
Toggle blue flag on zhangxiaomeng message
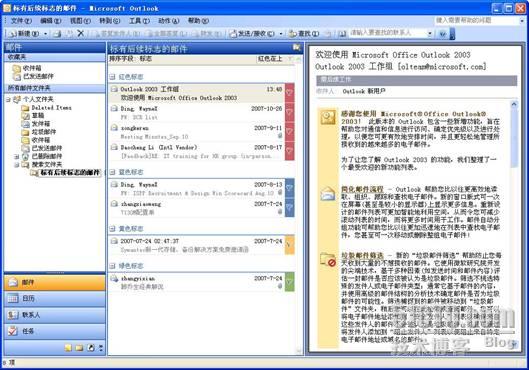click(289, 207)
